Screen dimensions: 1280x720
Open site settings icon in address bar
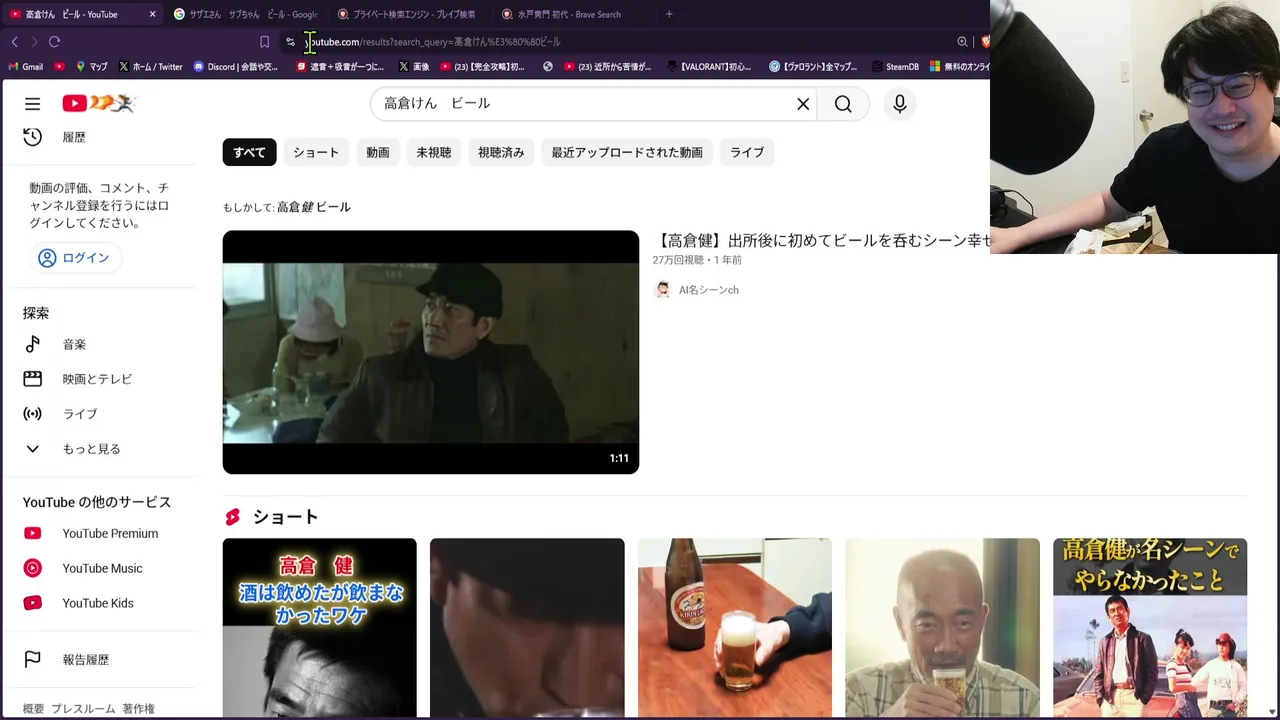coord(290,42)
